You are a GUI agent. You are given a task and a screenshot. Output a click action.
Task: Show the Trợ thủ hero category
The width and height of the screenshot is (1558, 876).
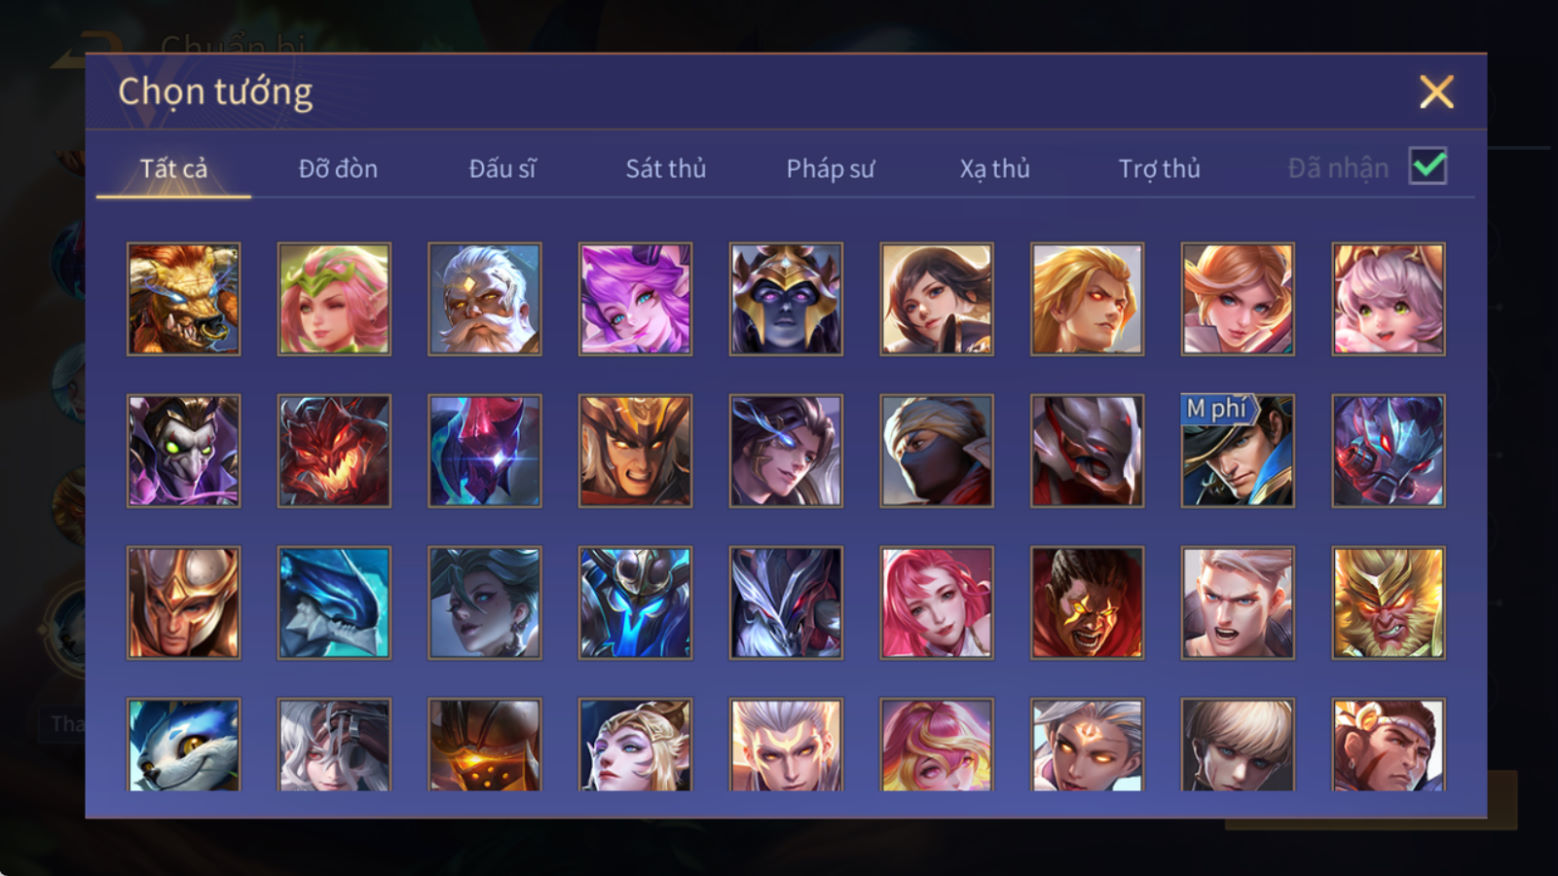coord(1159,169)
